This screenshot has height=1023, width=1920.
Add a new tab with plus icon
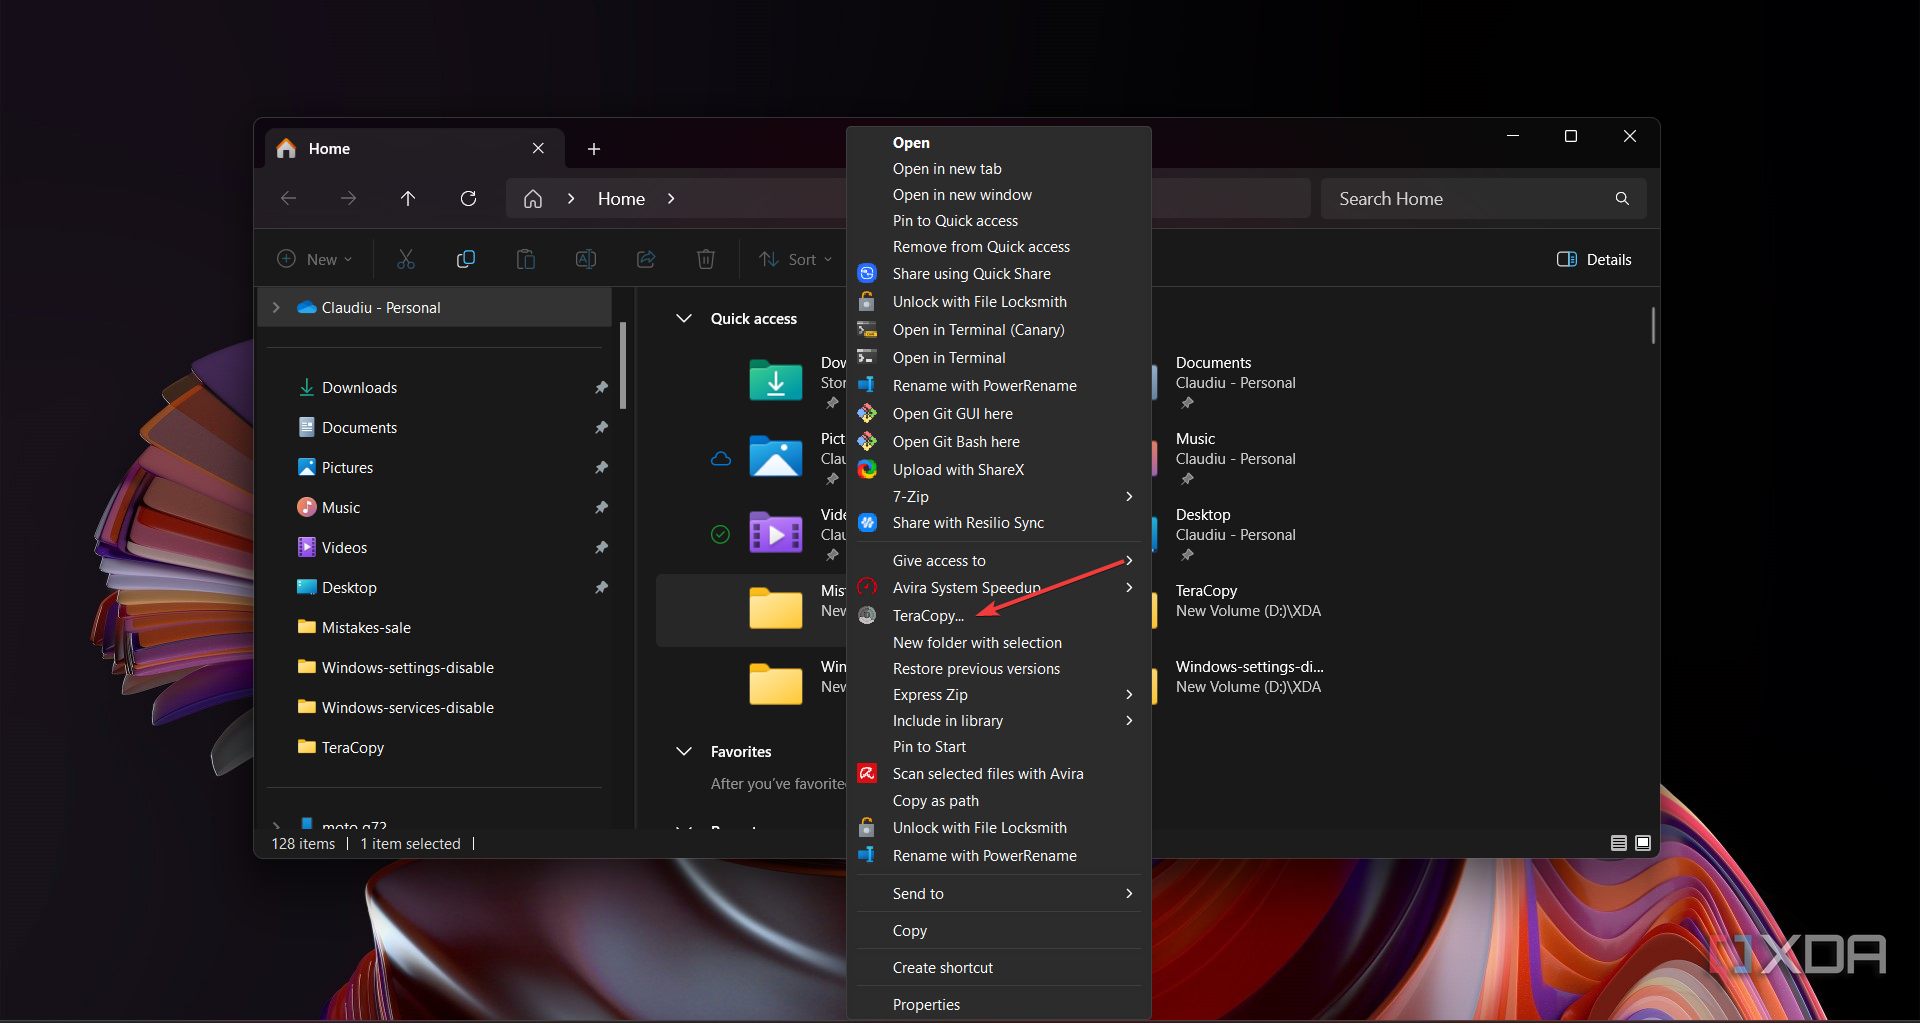click(594, 149)
